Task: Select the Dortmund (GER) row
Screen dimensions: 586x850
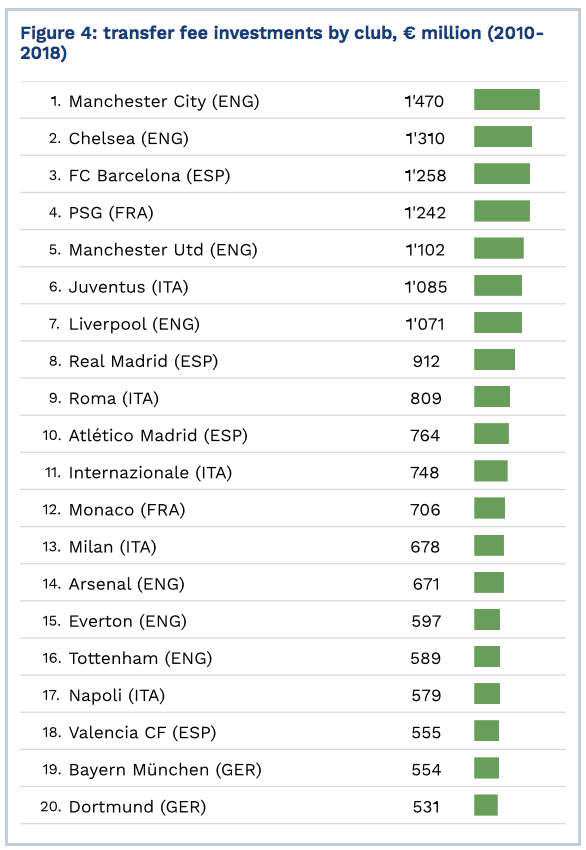Action: (x=293, y=806)
